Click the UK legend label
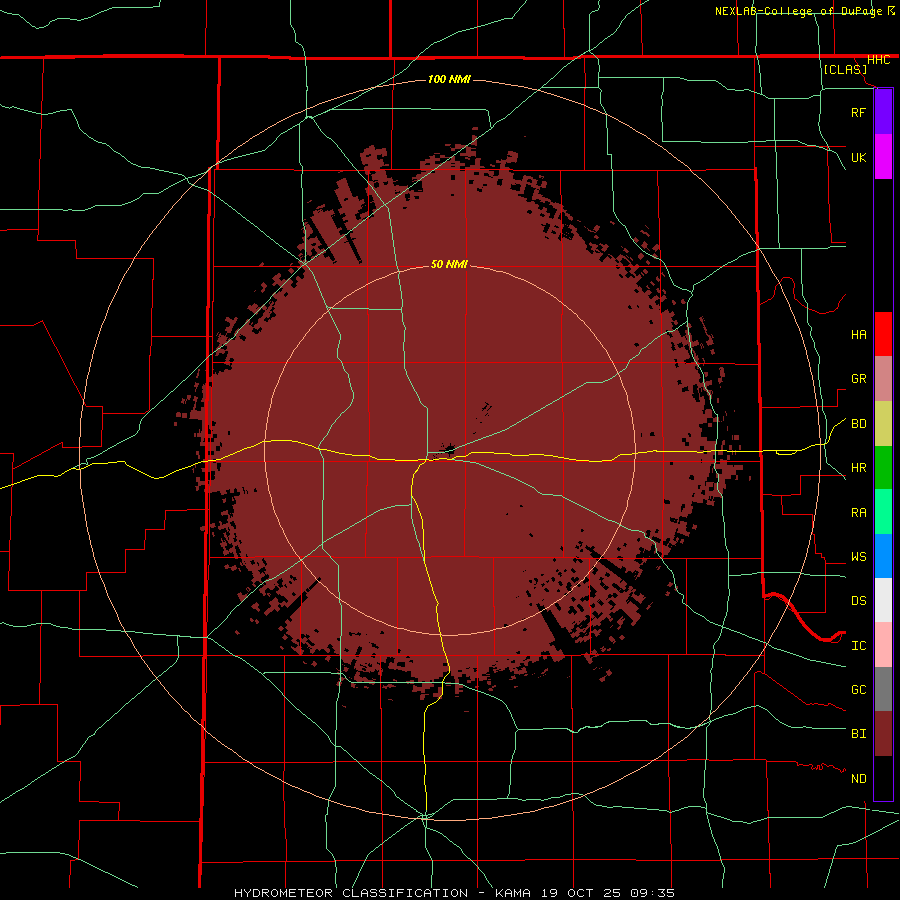This screenshot has width=900, height=900. 858,158
